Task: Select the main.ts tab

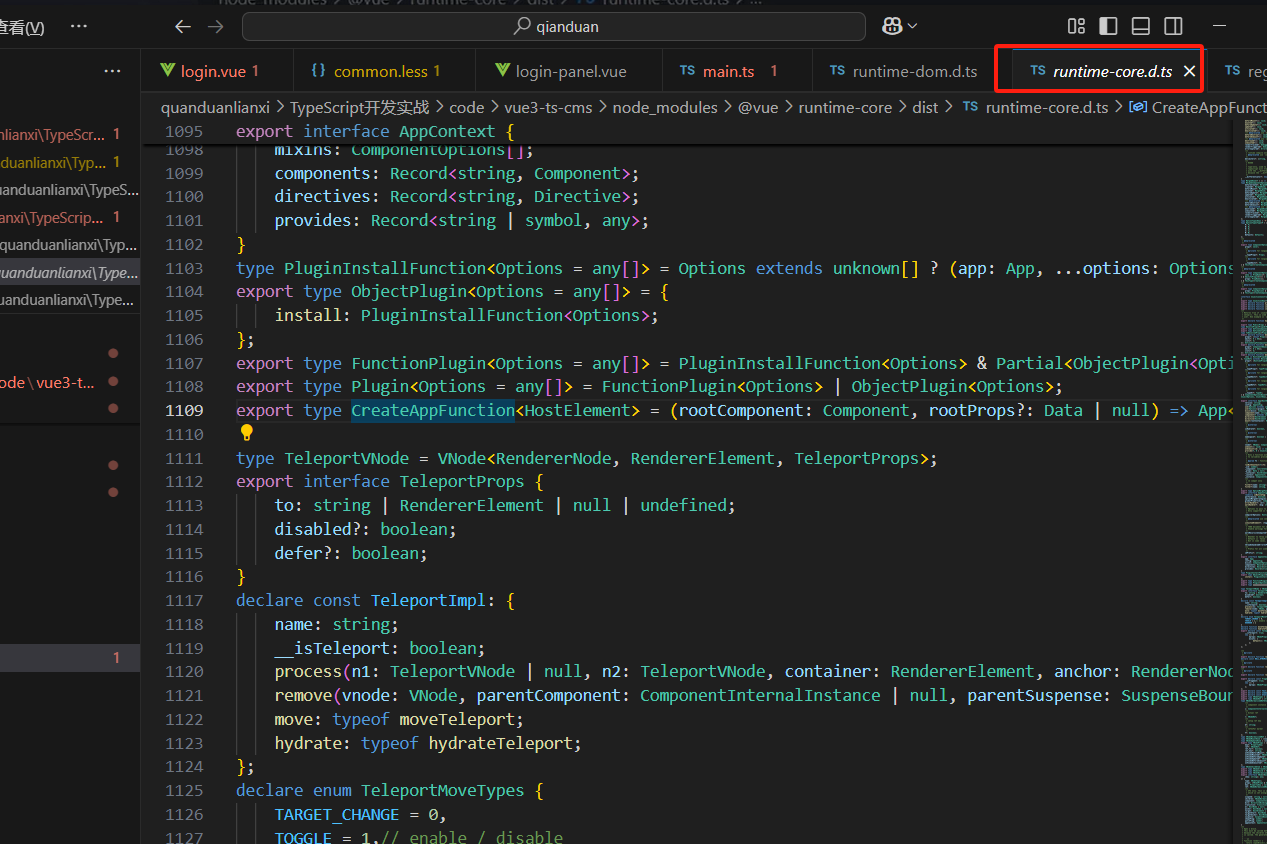Action: 728,71
